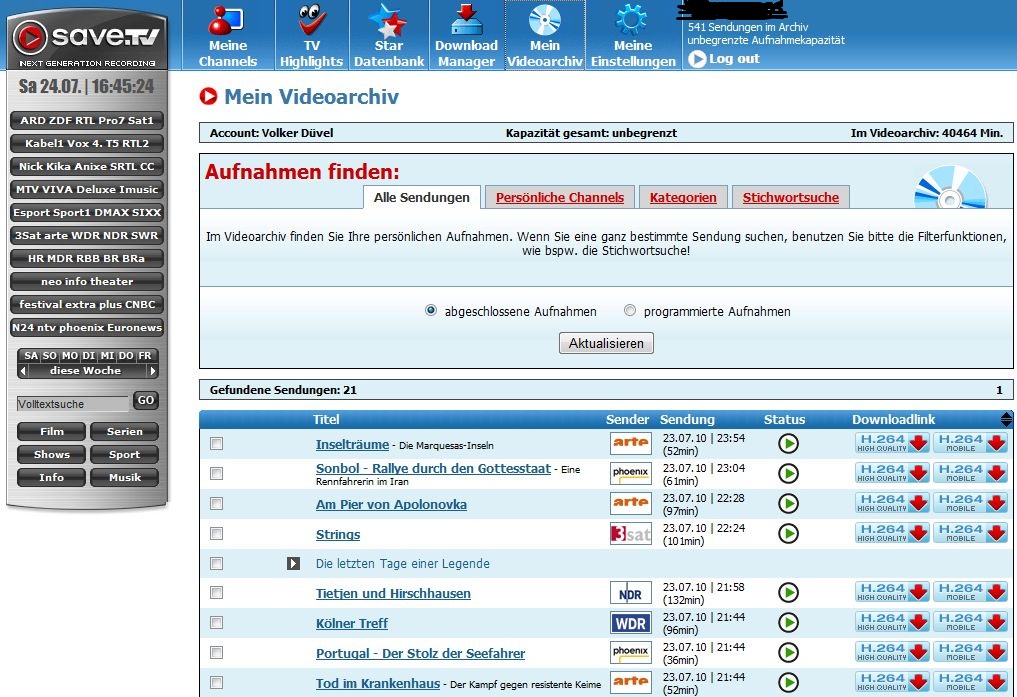Open the Film genre button
Screen dimensions: 1017x697
[x=52, y=432]
